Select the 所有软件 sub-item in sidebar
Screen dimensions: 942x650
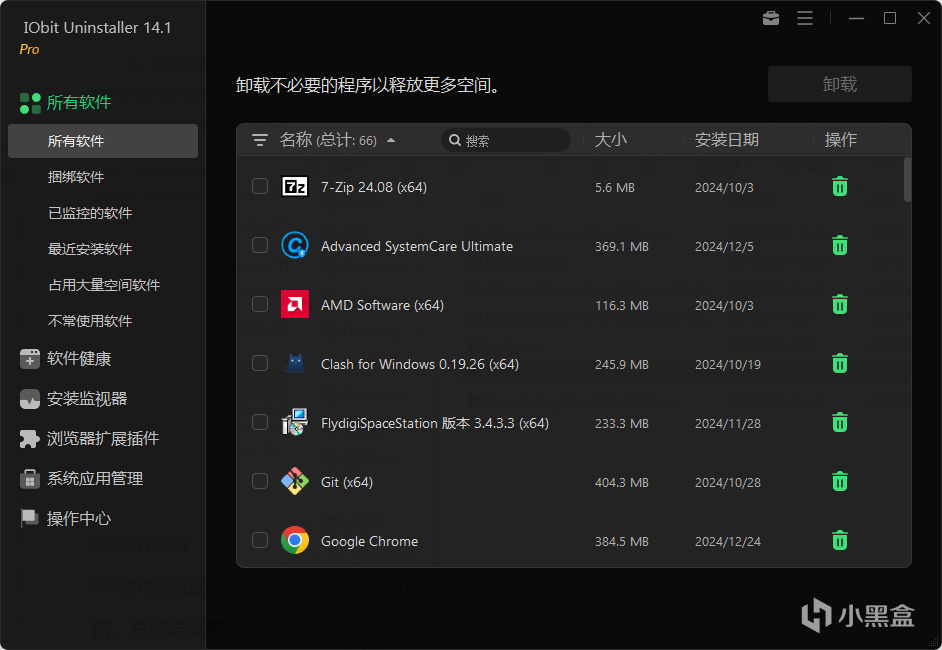click(x=103, y=141)
